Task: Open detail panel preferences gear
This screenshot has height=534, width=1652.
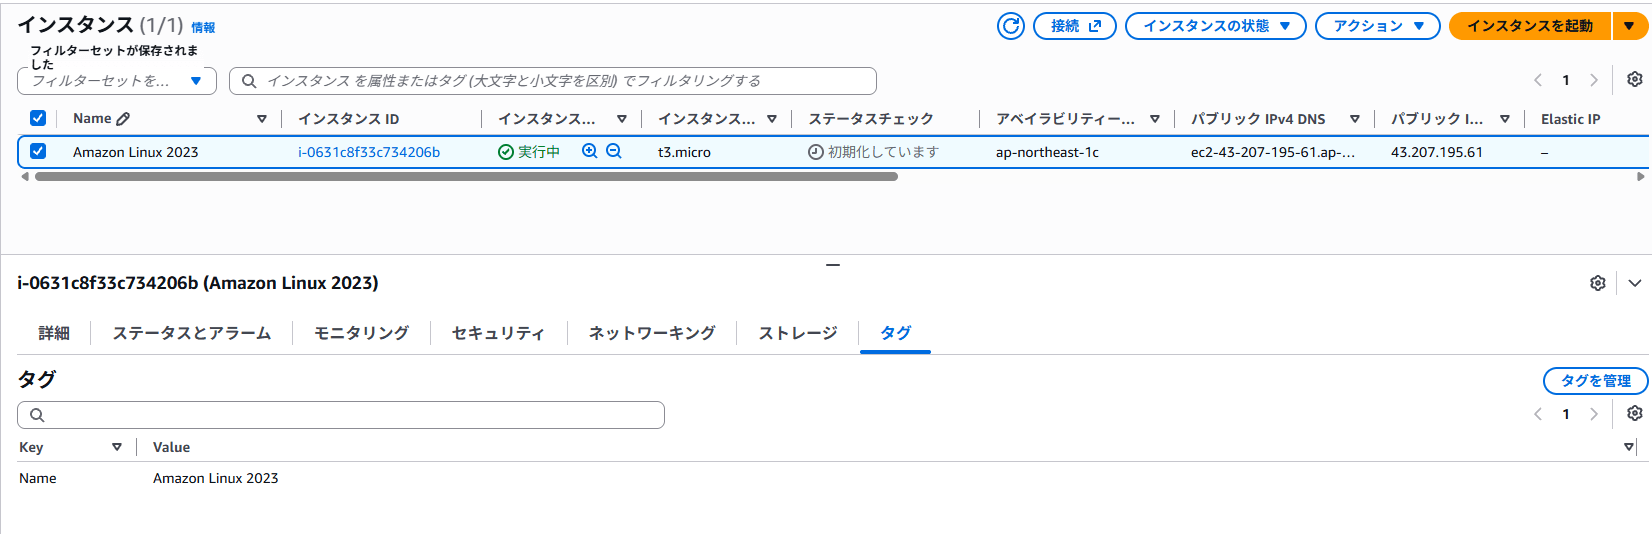Action: 1598,283
